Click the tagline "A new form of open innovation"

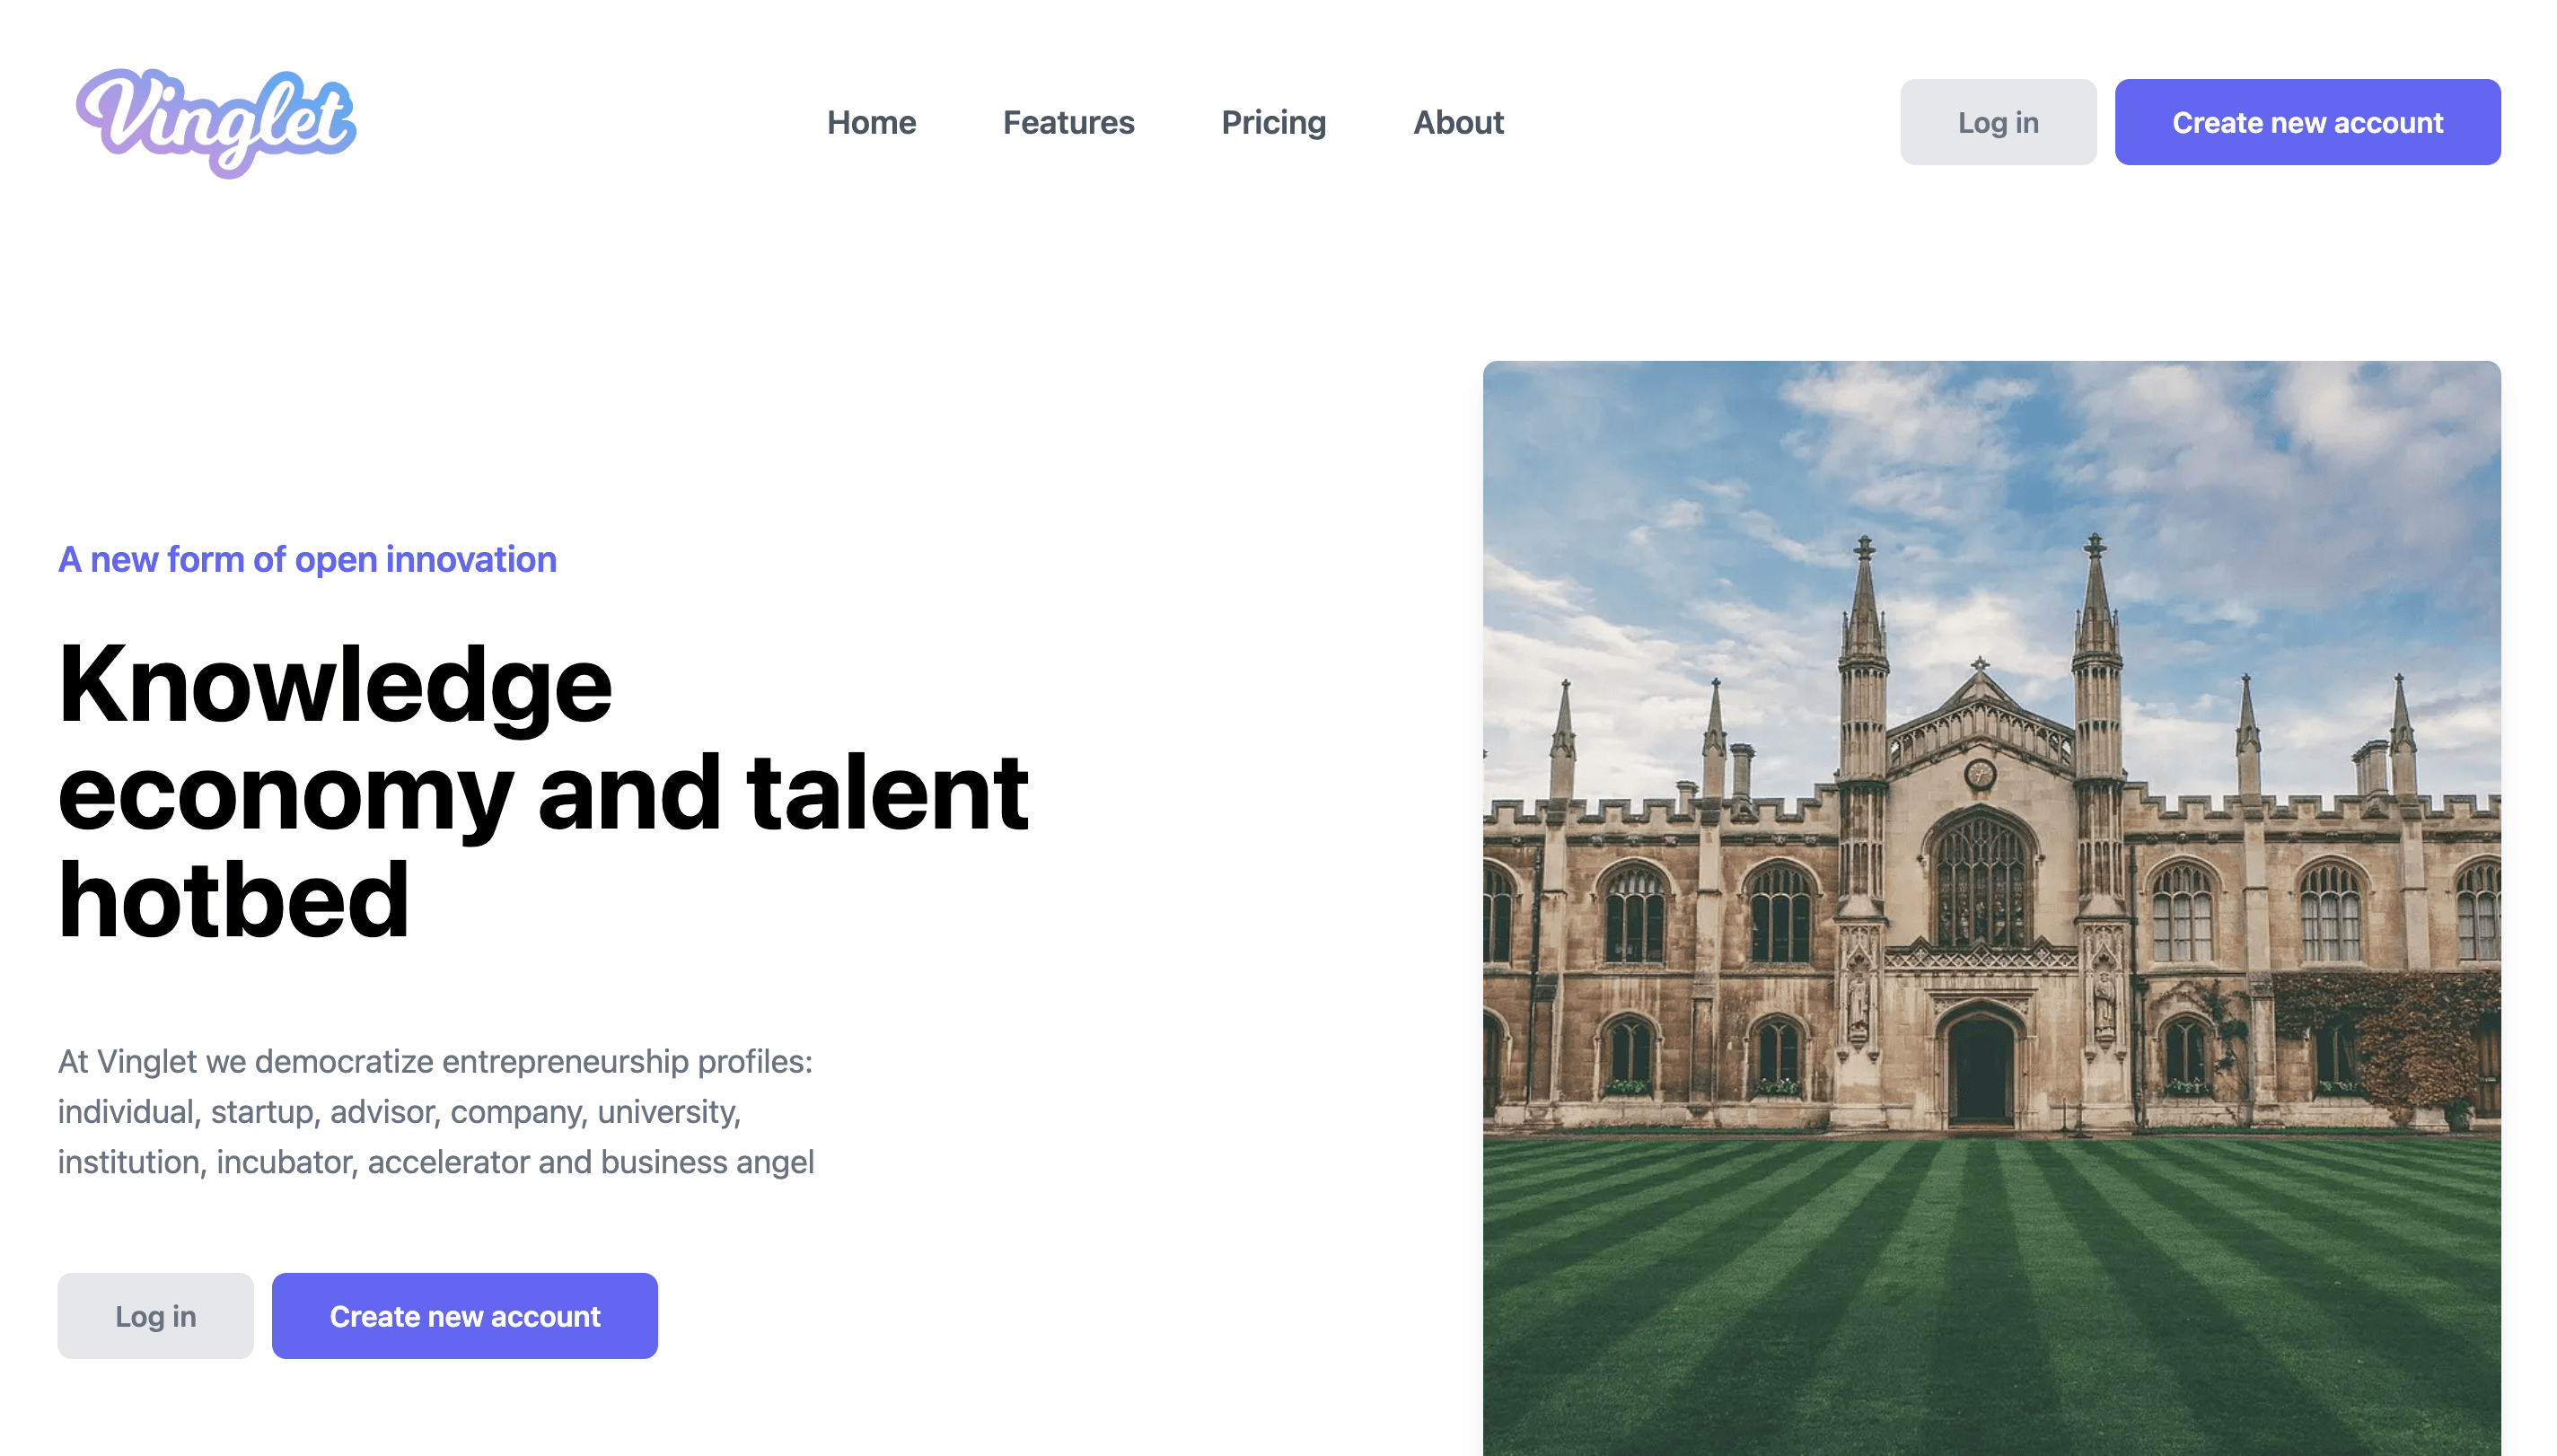tap(307, 559)
